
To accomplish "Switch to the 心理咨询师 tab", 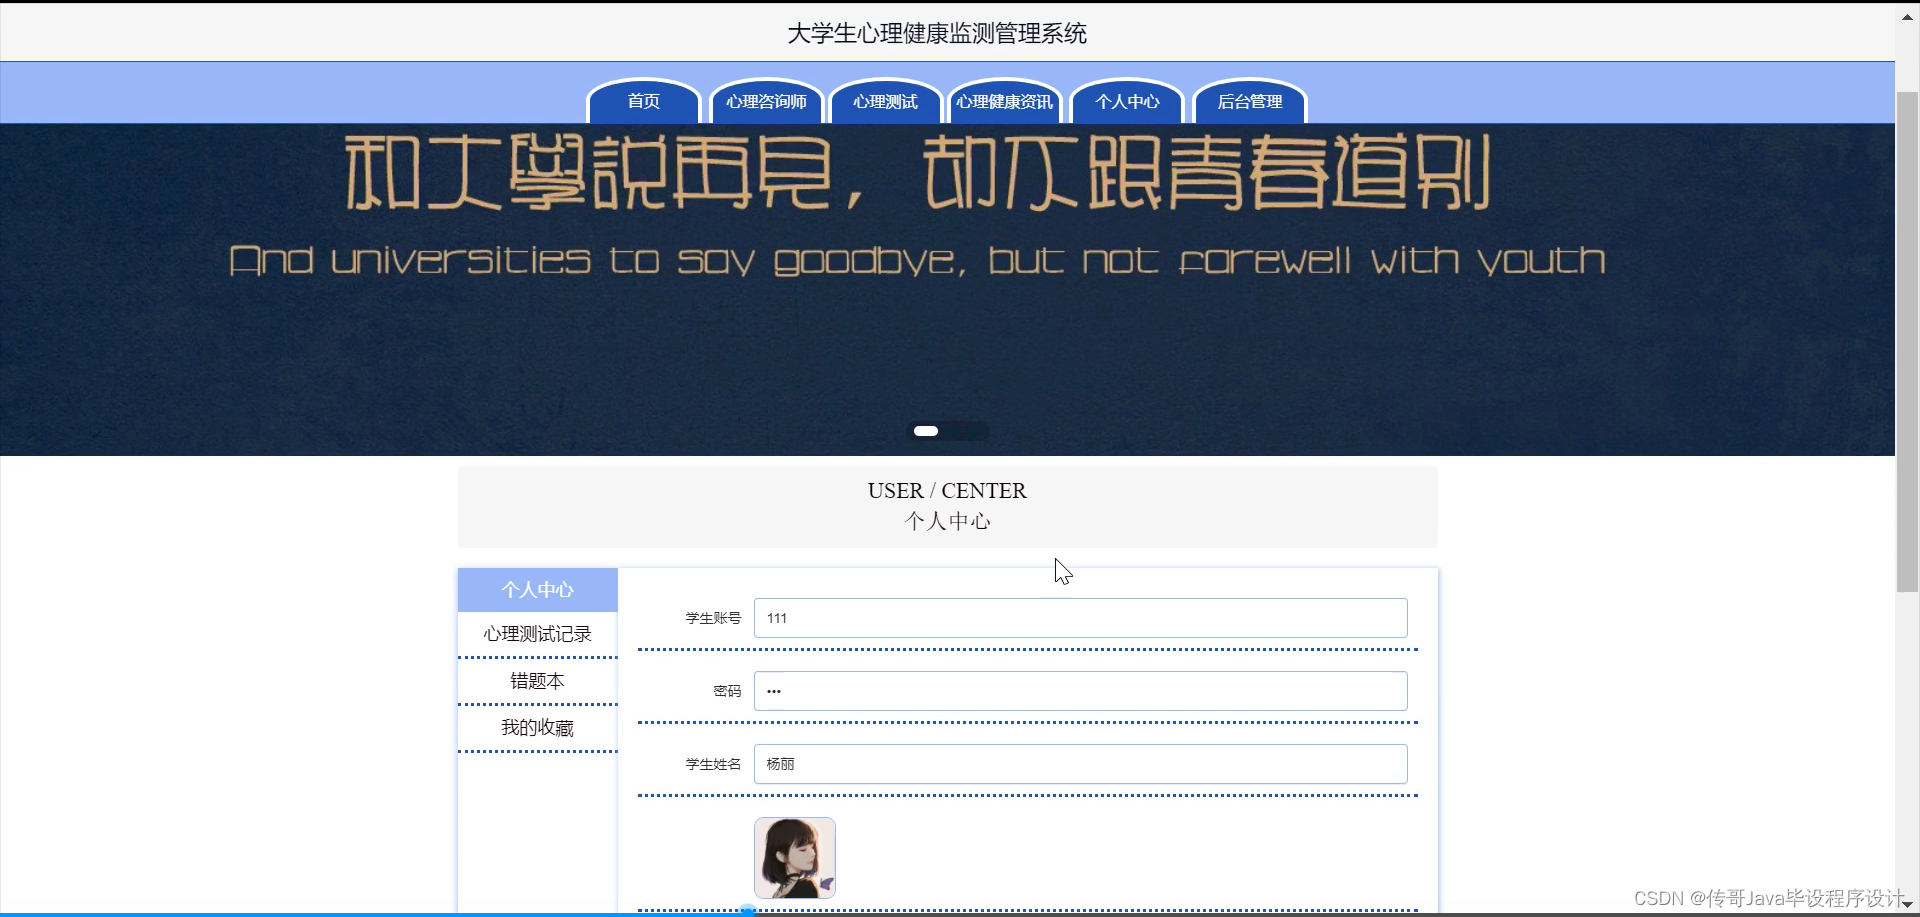I will click(766, 101).
